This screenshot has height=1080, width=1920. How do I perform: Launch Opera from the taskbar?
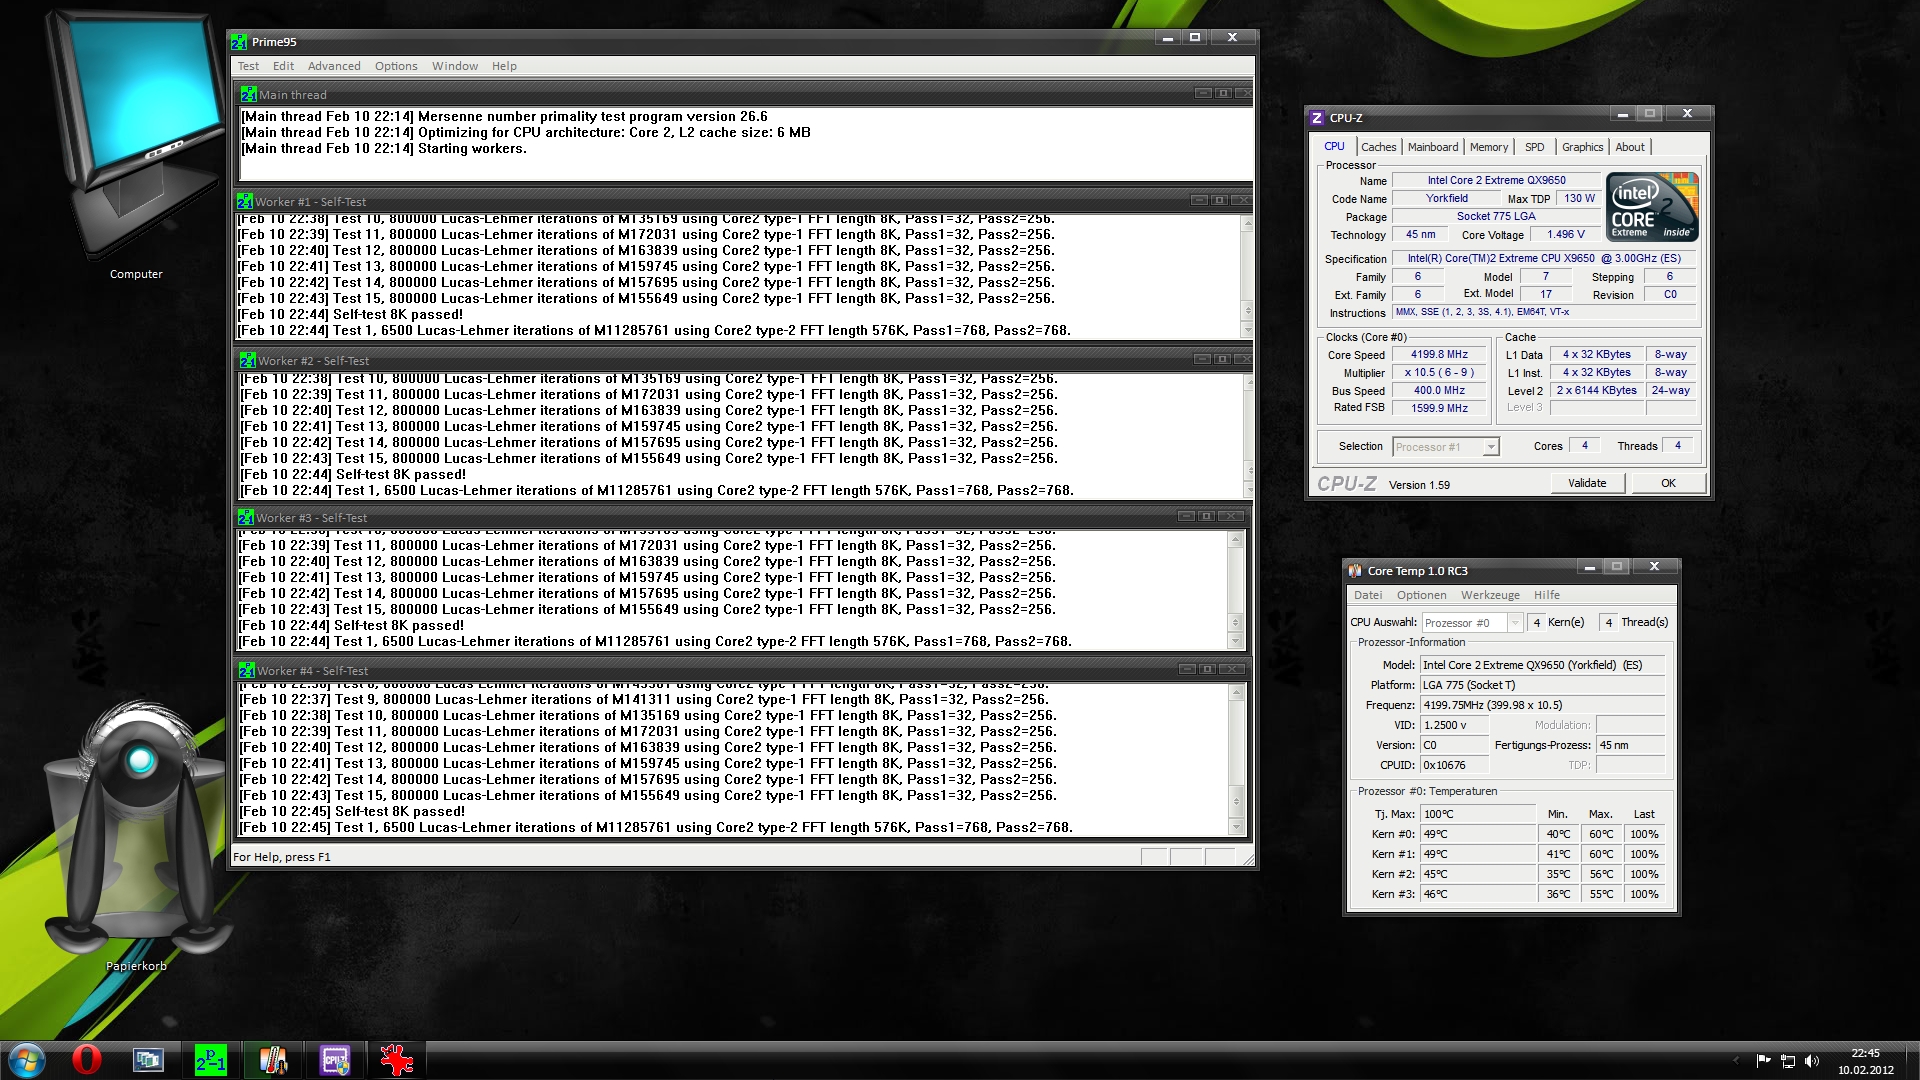point(87,1058)
